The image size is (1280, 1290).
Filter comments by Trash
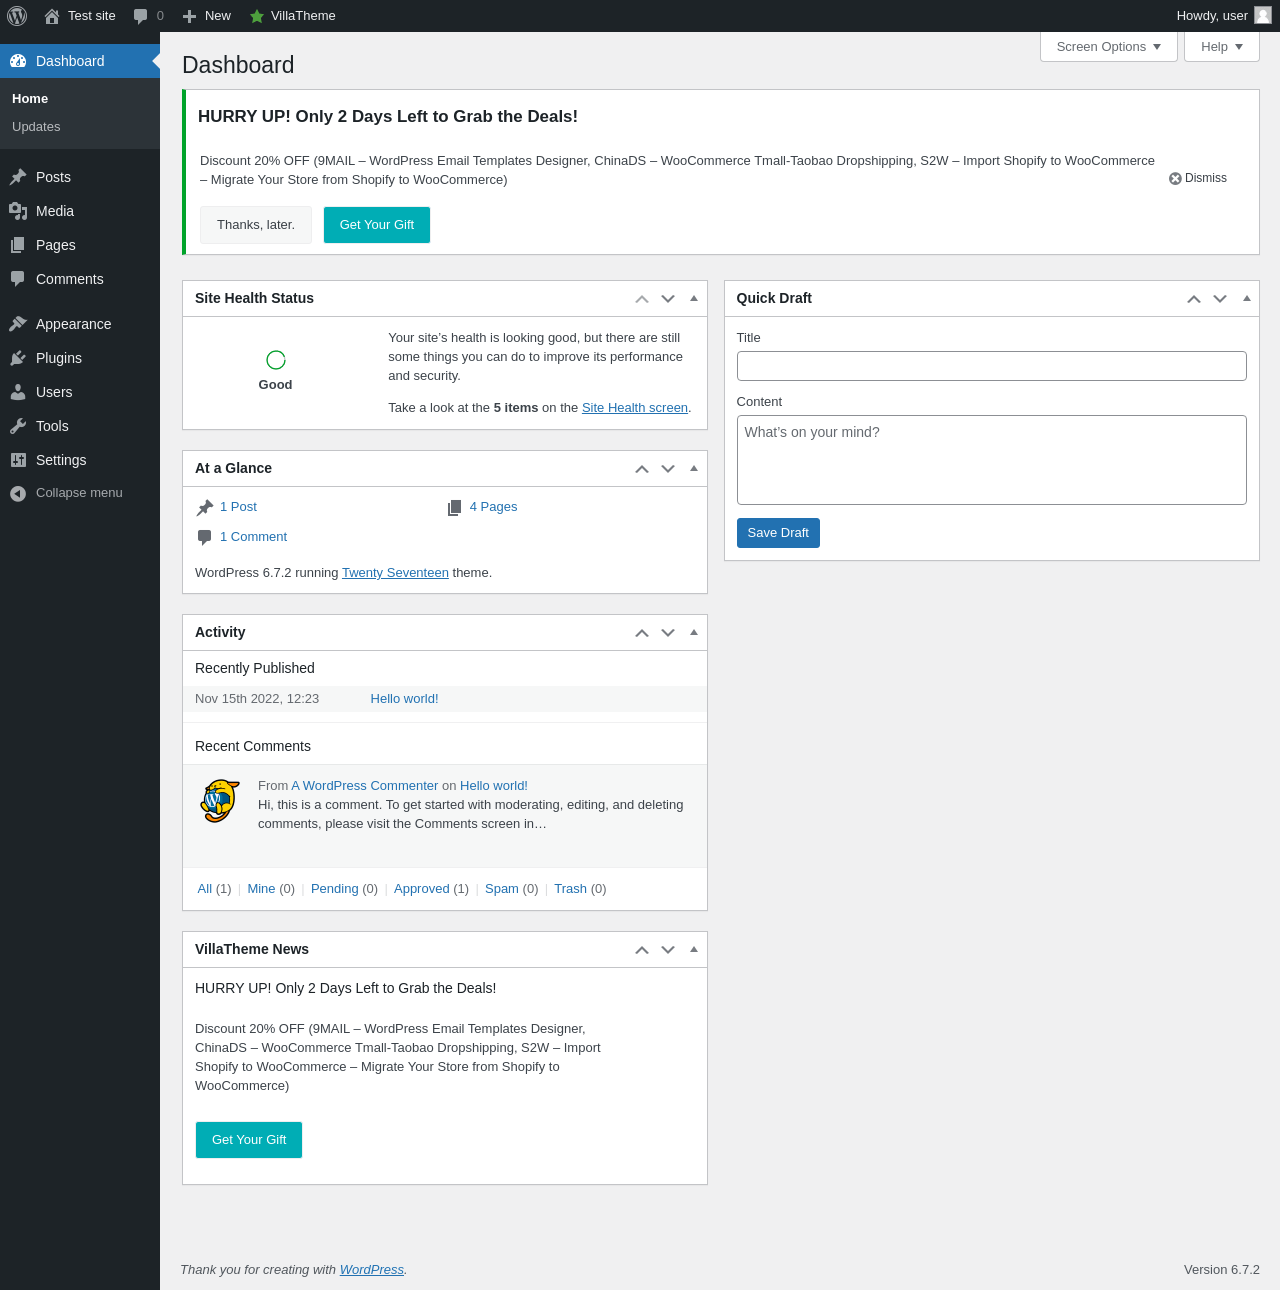click(x=570, y=889)
